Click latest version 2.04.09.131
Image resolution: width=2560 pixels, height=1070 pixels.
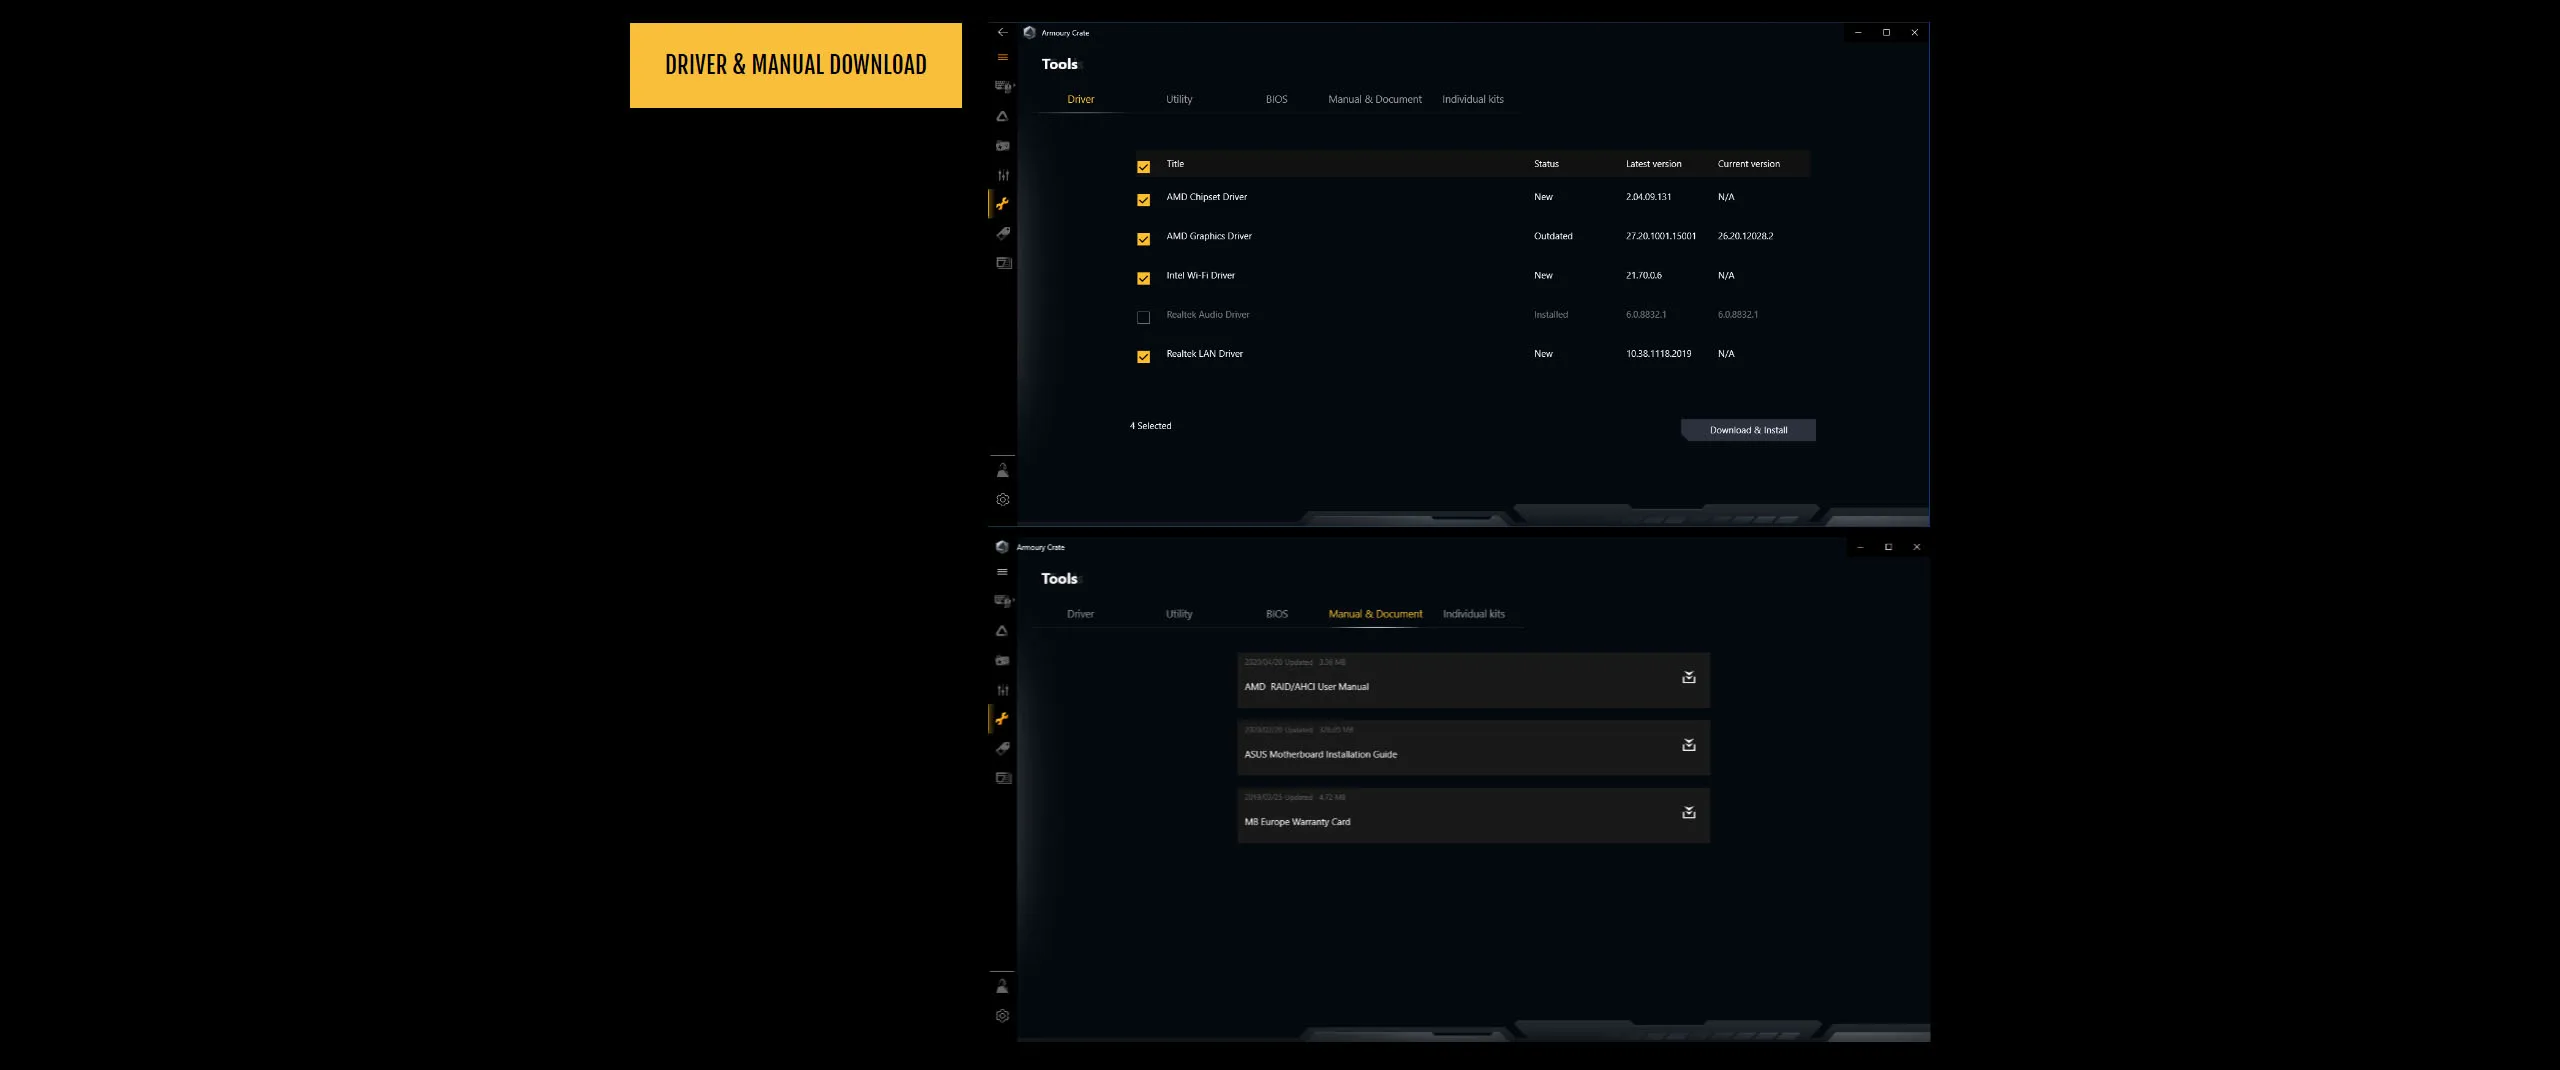[1648, 197]
